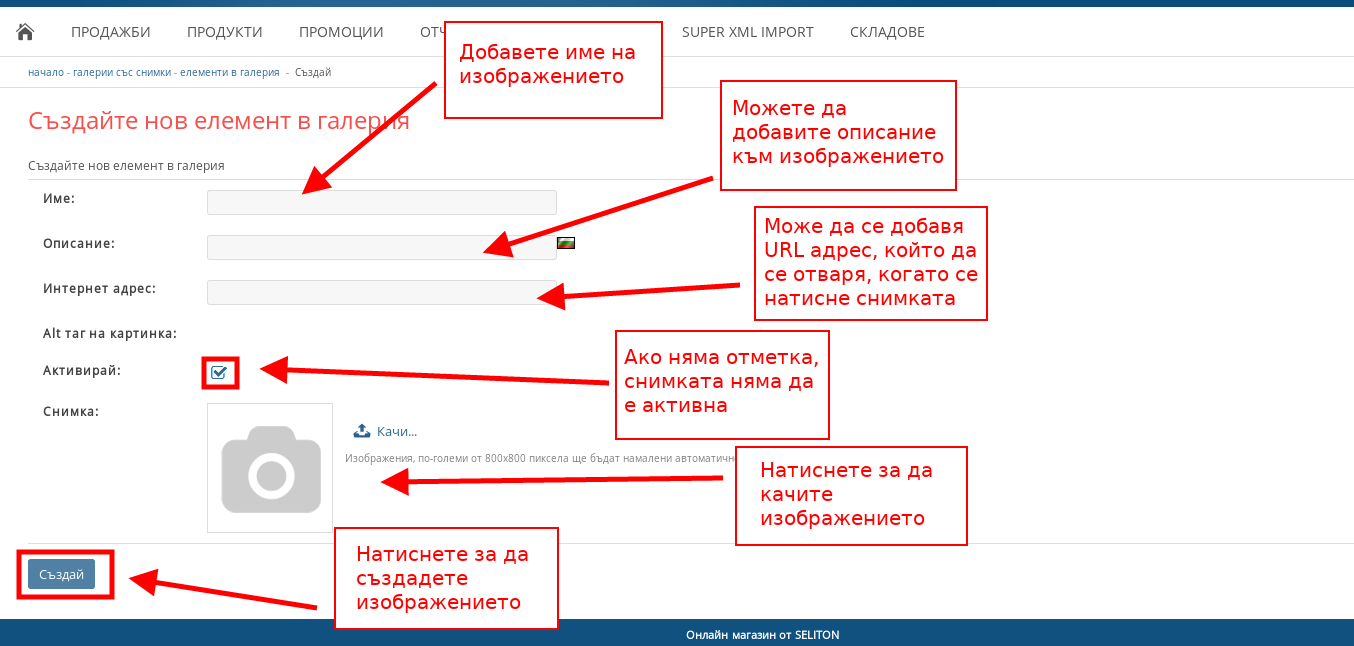Screen dimensions: 1354x646
Task: Open the ПРОДАЖБИ menu
Action: 110,32
